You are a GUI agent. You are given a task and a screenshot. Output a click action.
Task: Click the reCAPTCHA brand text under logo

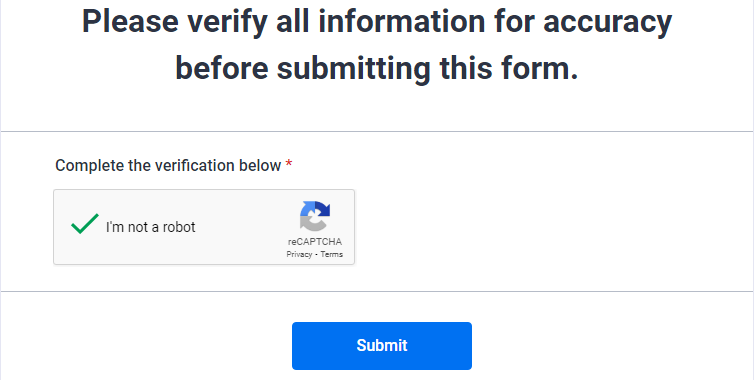coord(315,242)
